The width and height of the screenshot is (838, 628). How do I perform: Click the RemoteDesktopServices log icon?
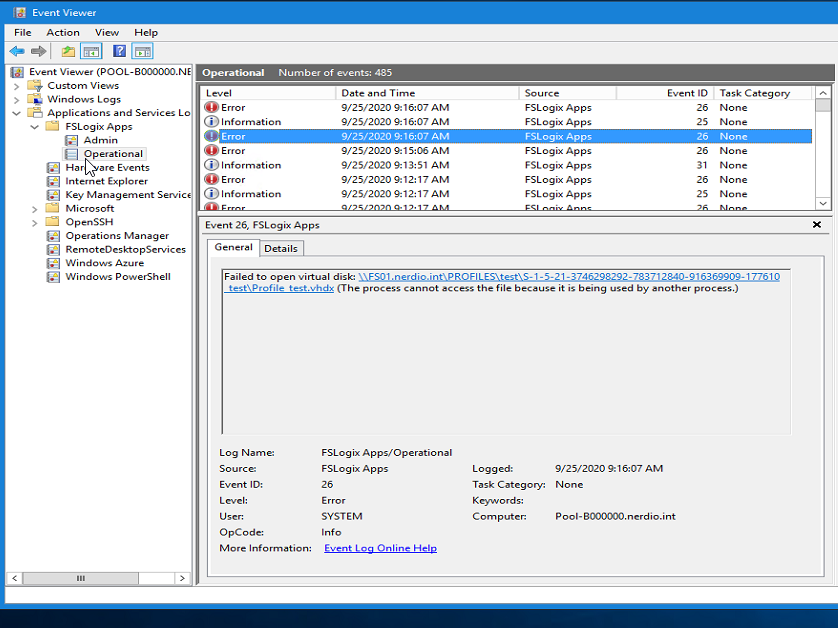(53, 250)
